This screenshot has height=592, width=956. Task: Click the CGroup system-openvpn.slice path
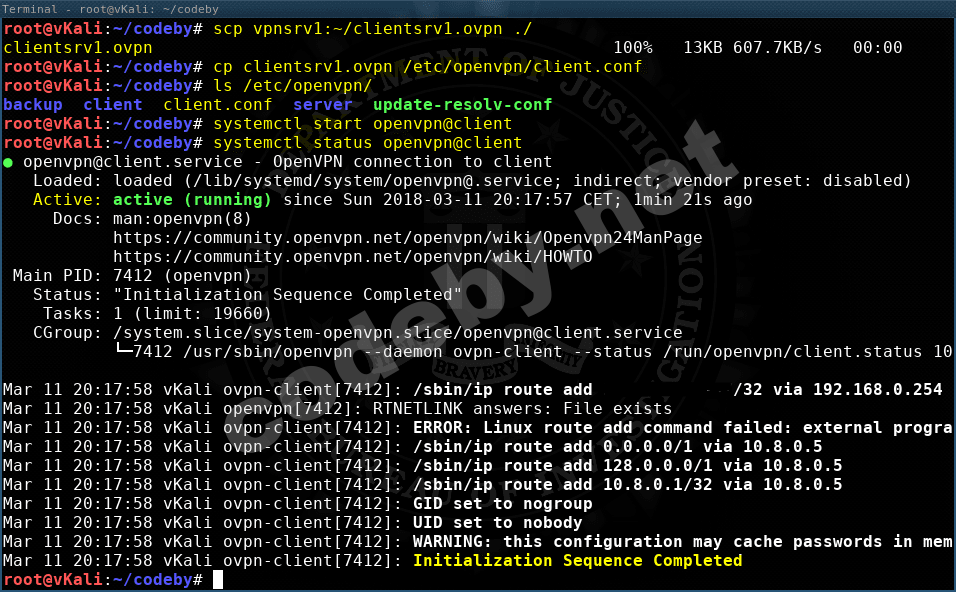coord(398,333)
